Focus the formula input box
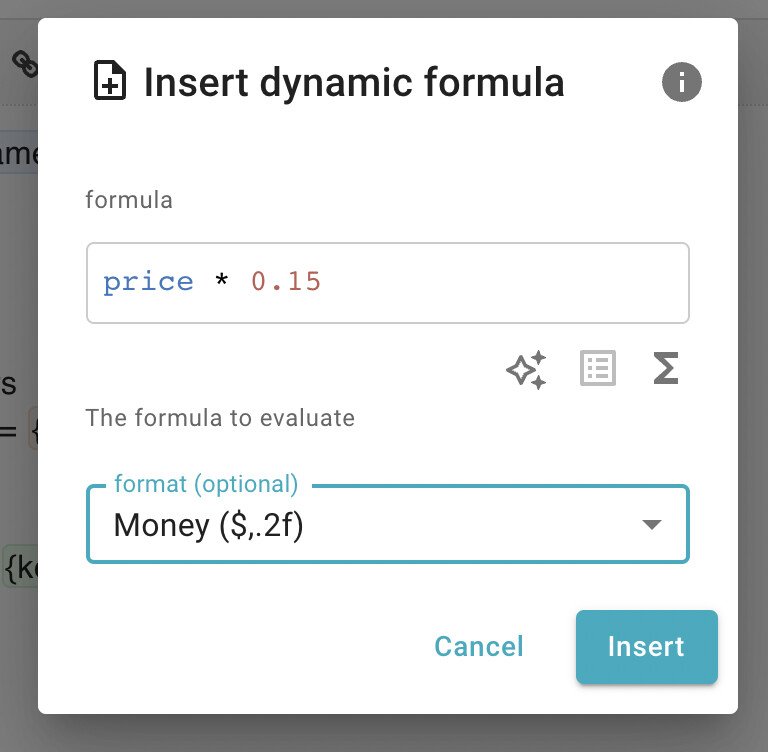 (388, 283)
